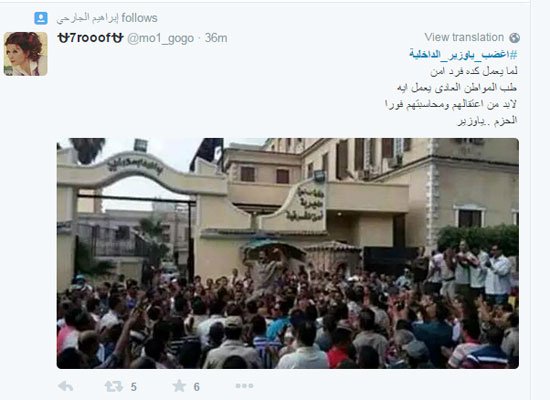Viewport: 550px width, 400px height.
Task: Open the Arabic hashtag link in the tweet
Action: (x=463, y=54)
